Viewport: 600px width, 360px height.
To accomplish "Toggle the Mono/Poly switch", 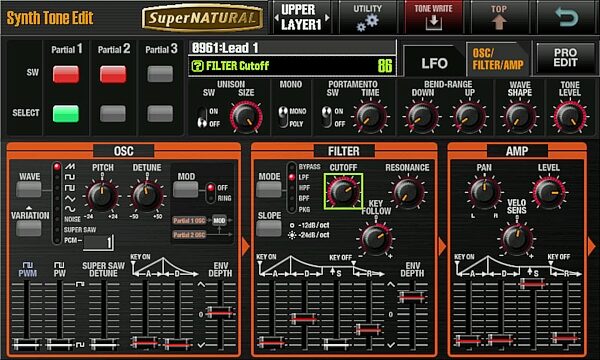I will (283, 117).
